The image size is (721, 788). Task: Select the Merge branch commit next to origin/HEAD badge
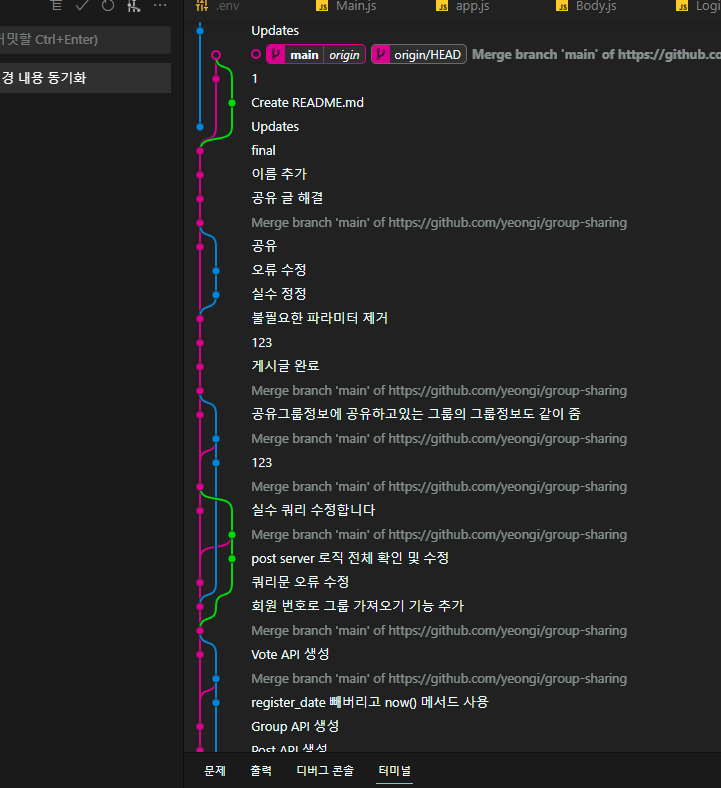coord(596,55)
